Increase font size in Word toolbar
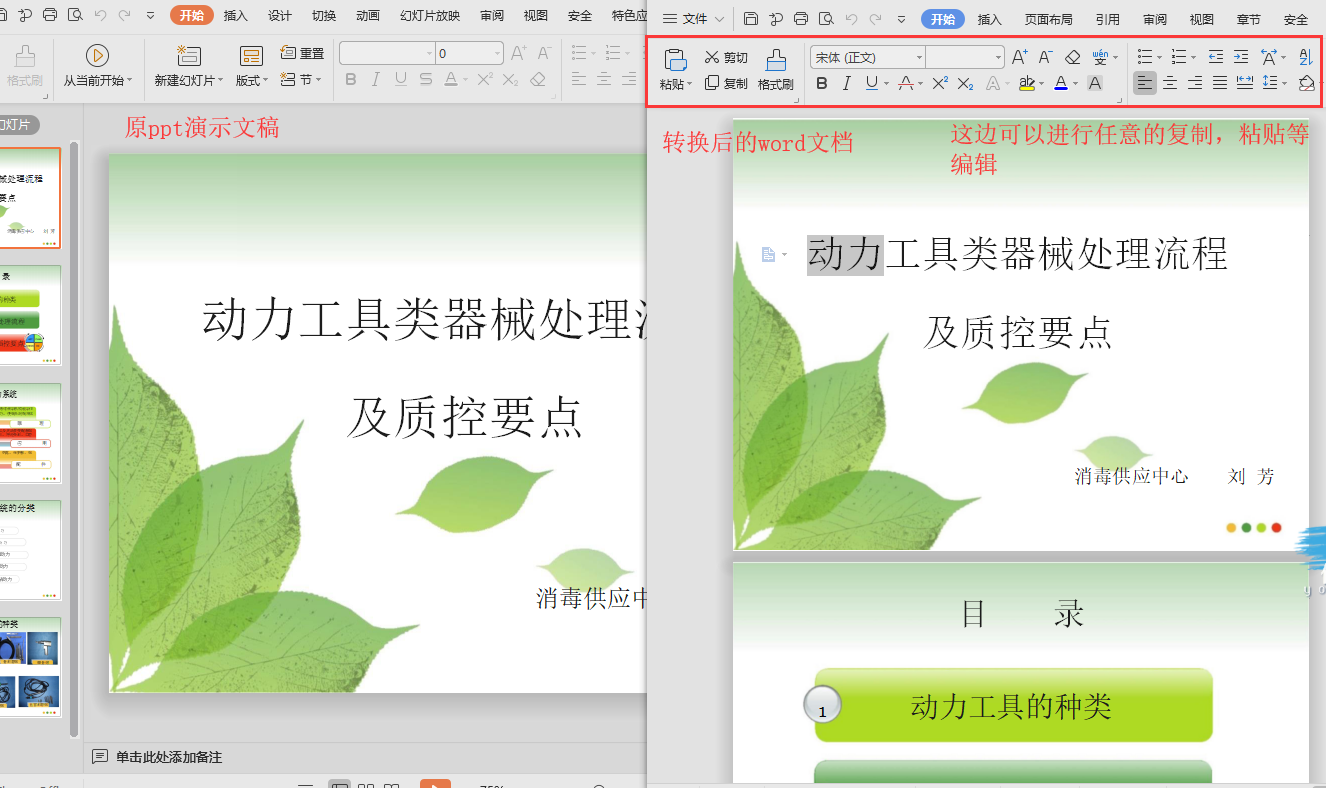Image resolution: width=1326 pixels, height=788 pixels. tap(1019, 58)
